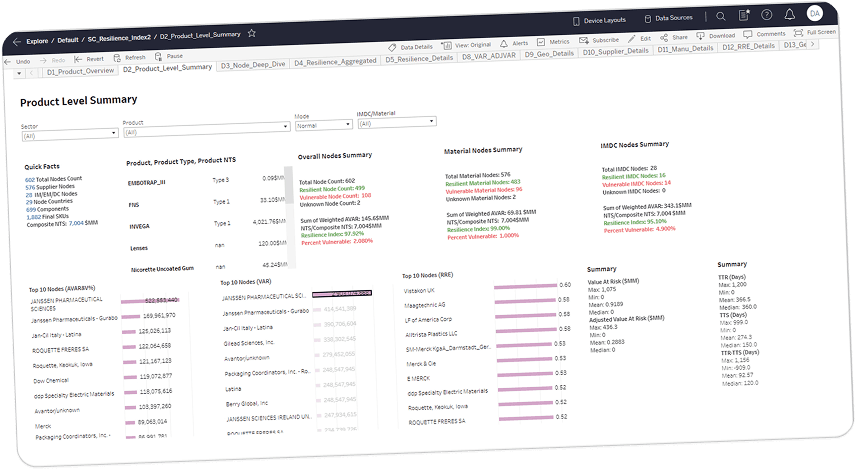This screenshot has width=857, height=471.
Task: Click Janssen Pharmaceutical Sciences AVAR bar
Action: (x=150, y=301)
